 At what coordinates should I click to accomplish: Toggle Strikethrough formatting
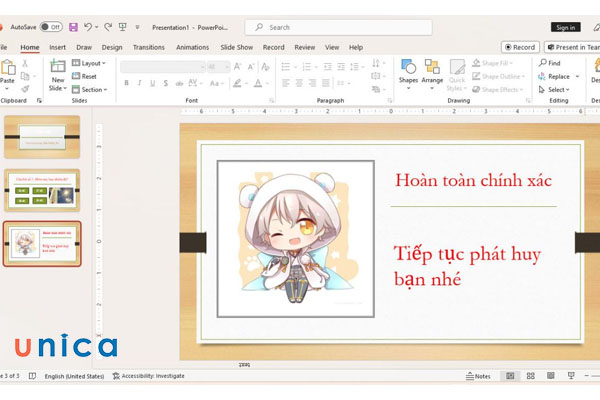pos(179,83)
